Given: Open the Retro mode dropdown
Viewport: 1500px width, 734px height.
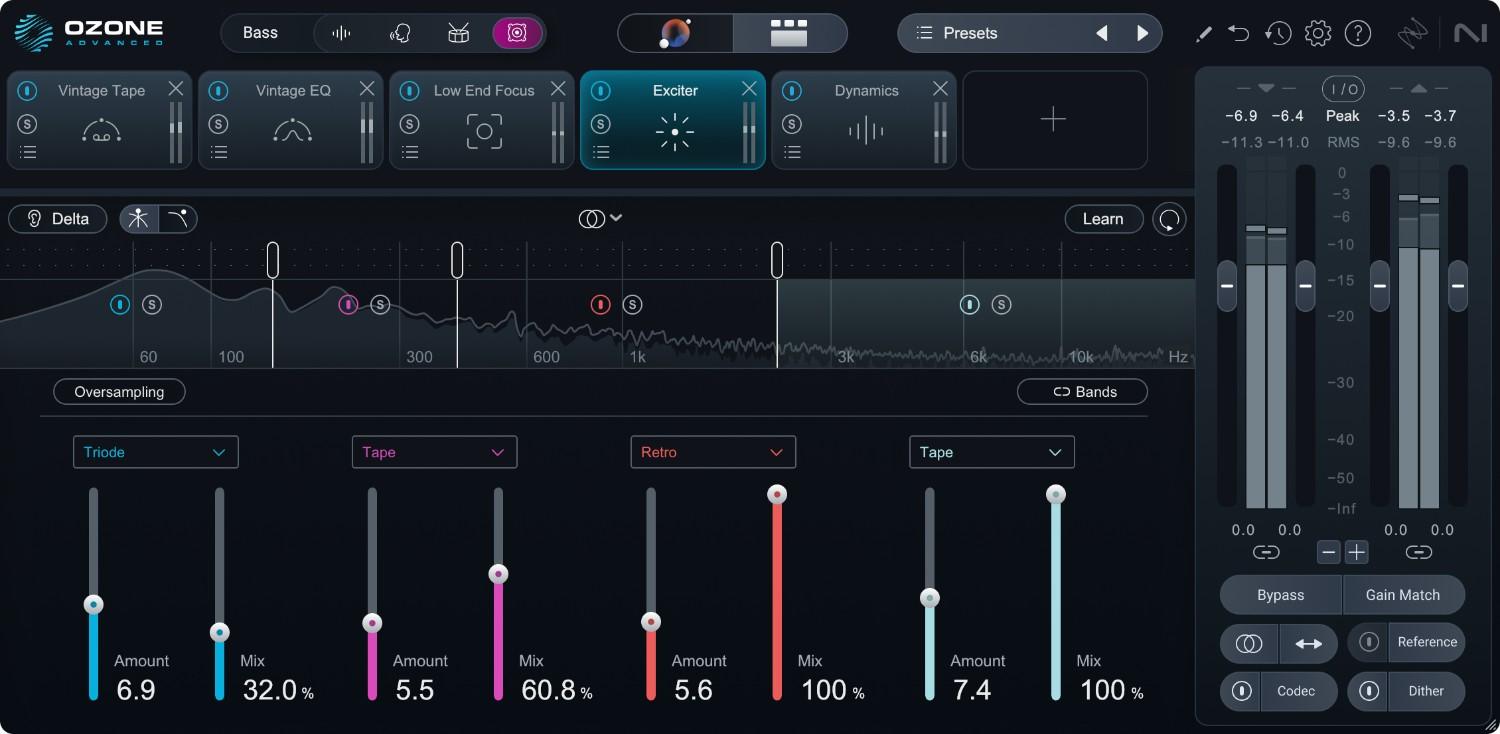Looking at the screenshot, I should (x=712, y=452).
